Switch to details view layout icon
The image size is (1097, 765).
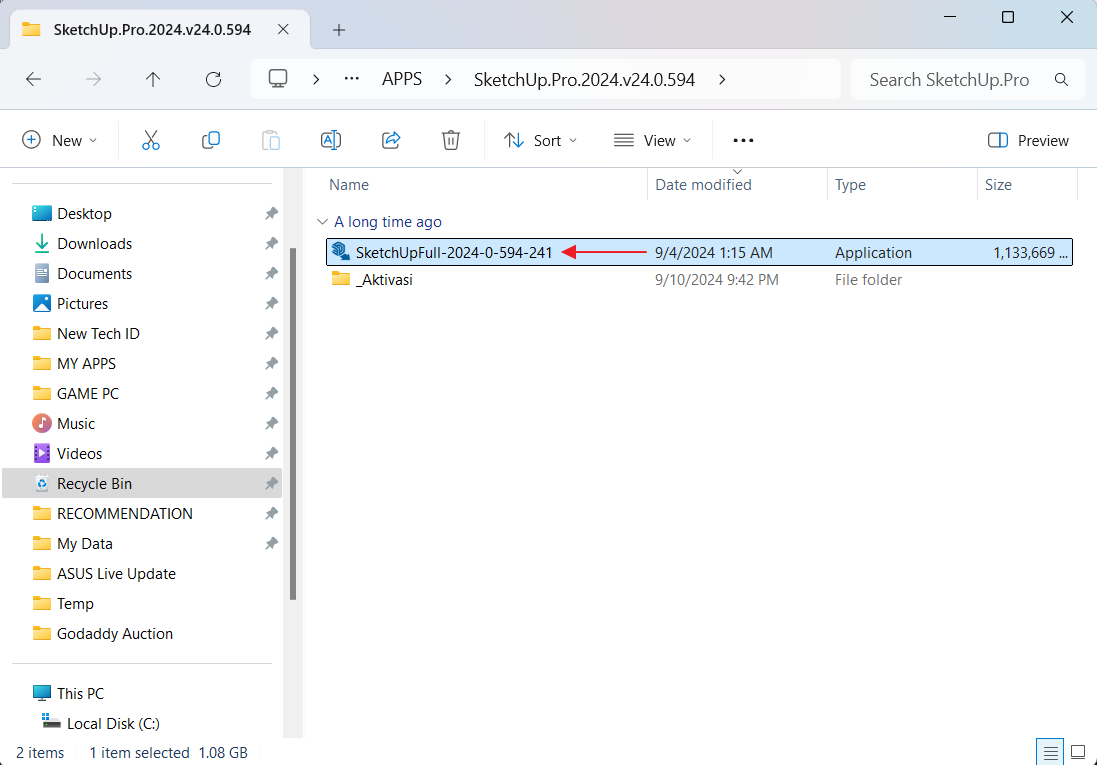point(1050,752)
